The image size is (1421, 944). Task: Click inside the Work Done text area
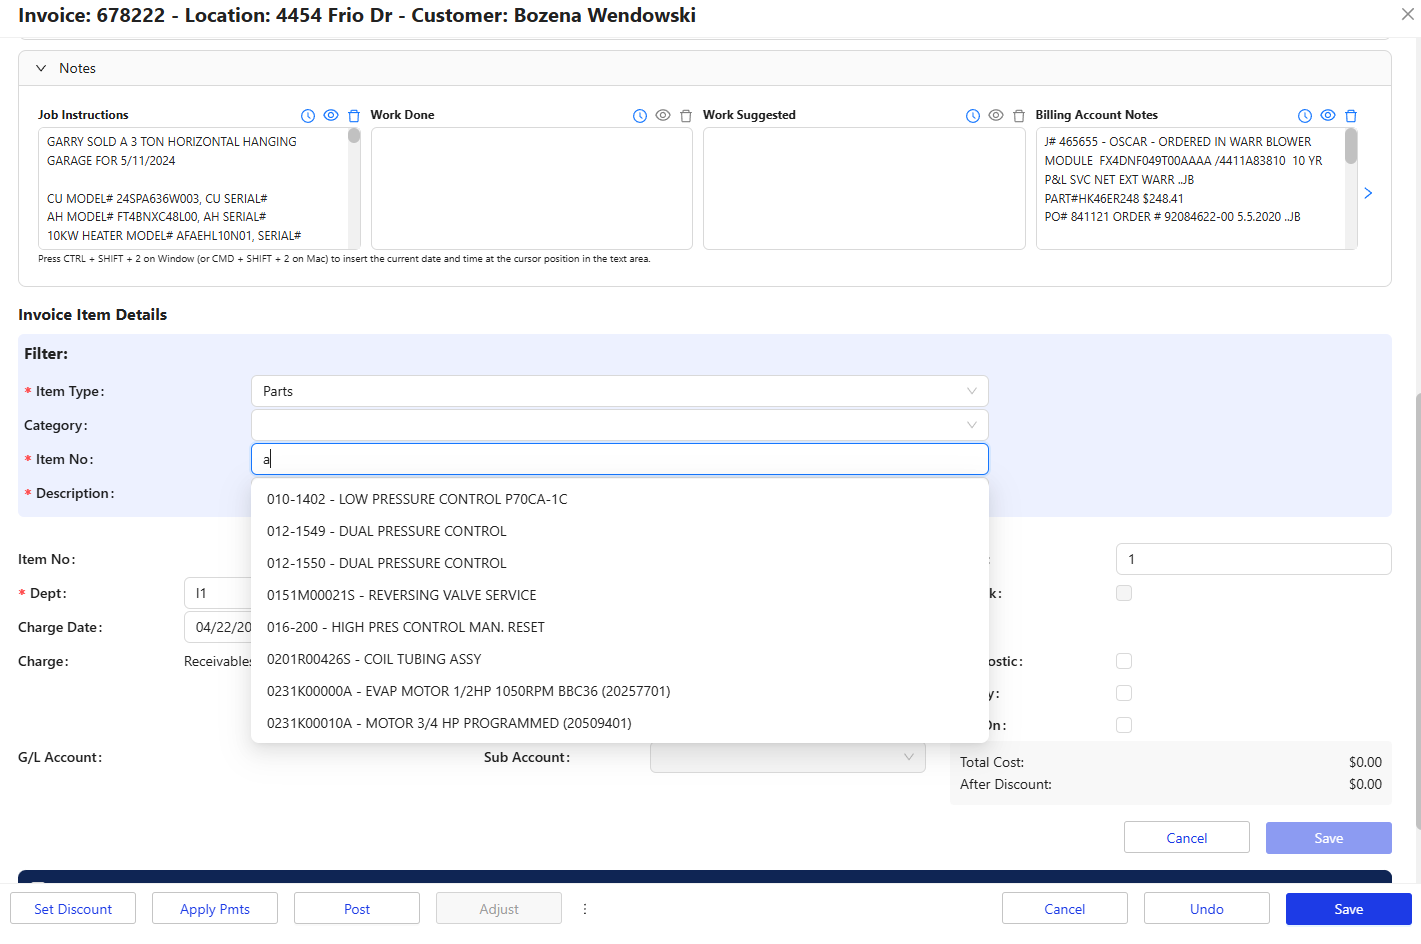click(532, 188)
